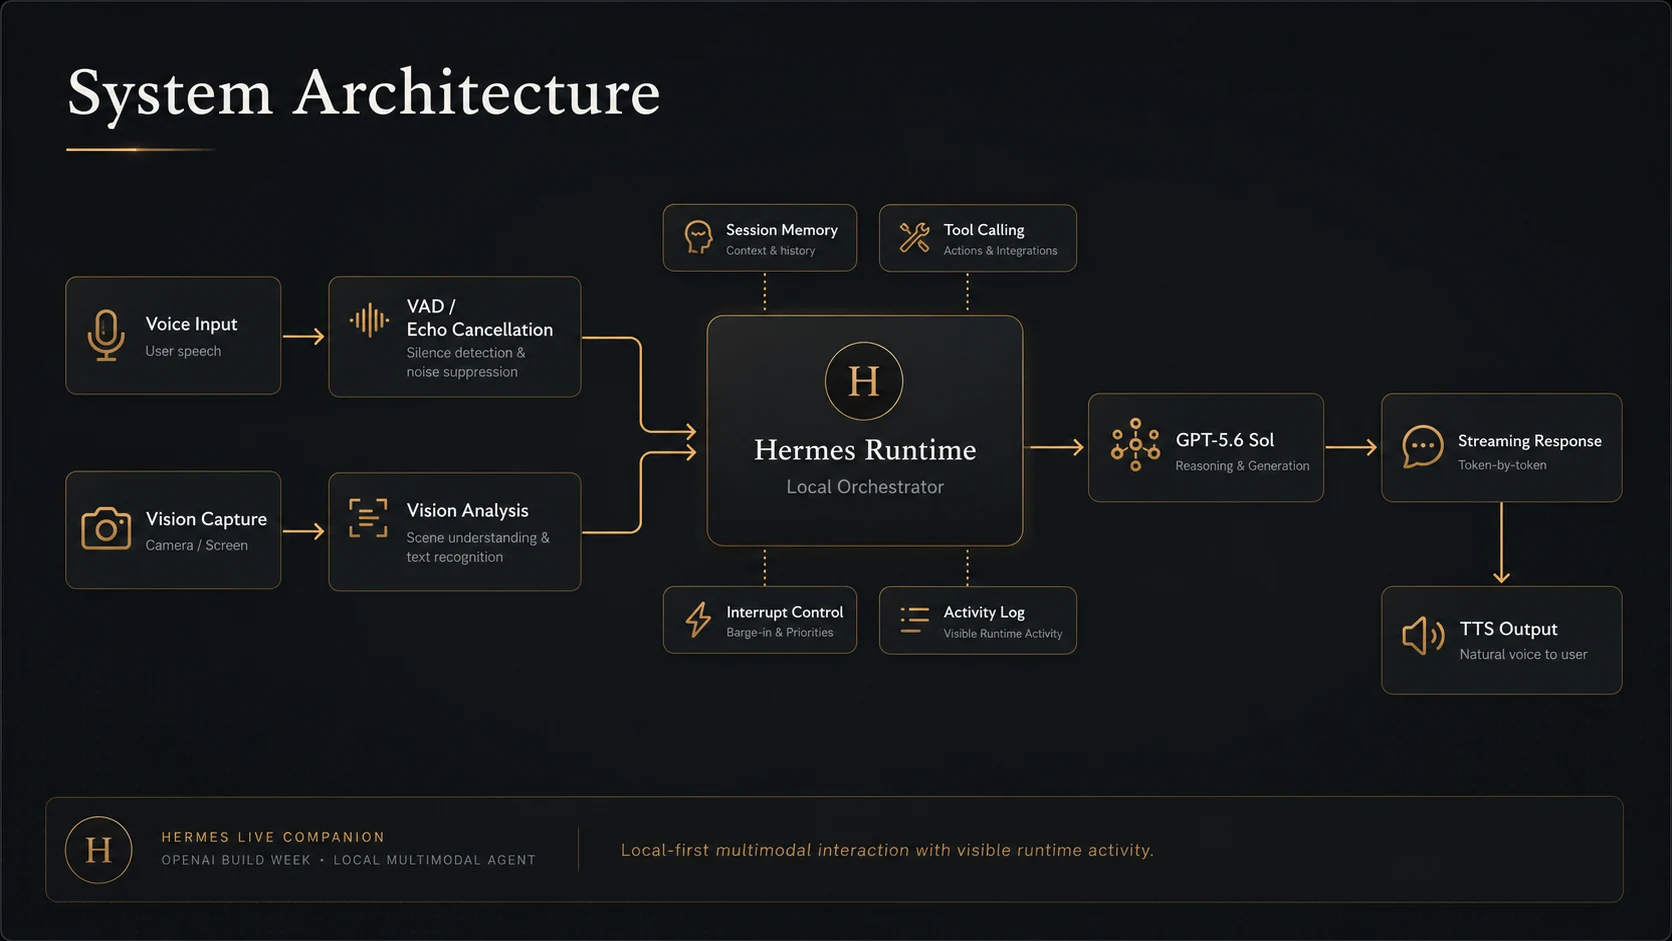1672x941 pixels.
Task: Click the list icon in Activity Log
Action: (914, 620)
